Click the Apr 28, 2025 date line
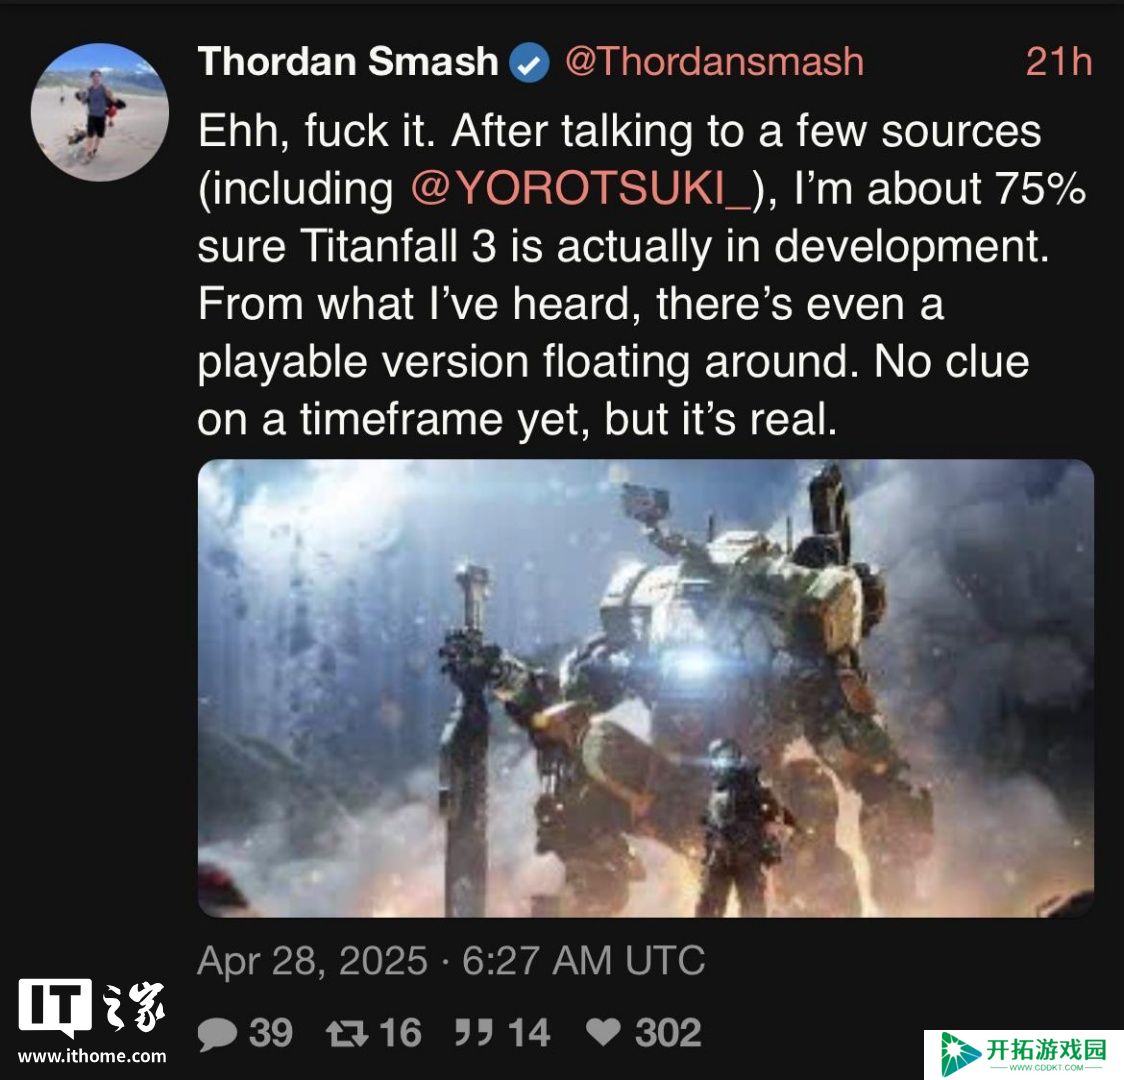 click(451, 960)
